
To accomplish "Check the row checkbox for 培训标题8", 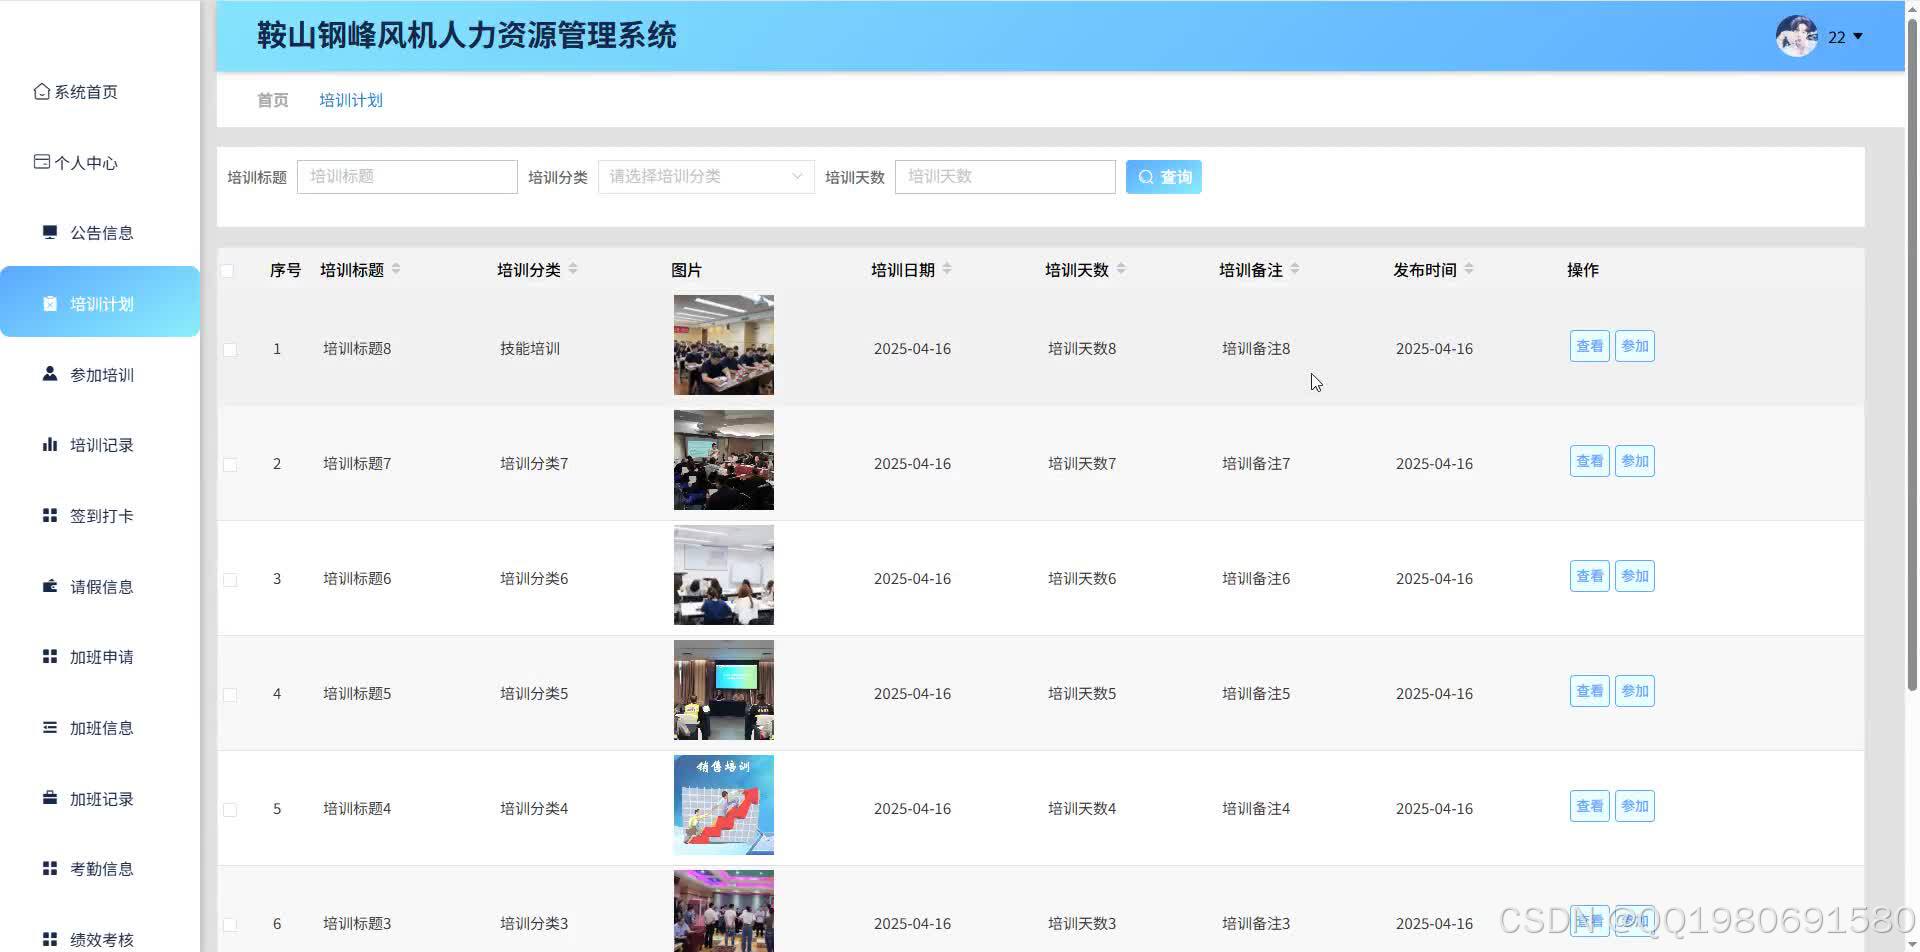I will (230, 349).
